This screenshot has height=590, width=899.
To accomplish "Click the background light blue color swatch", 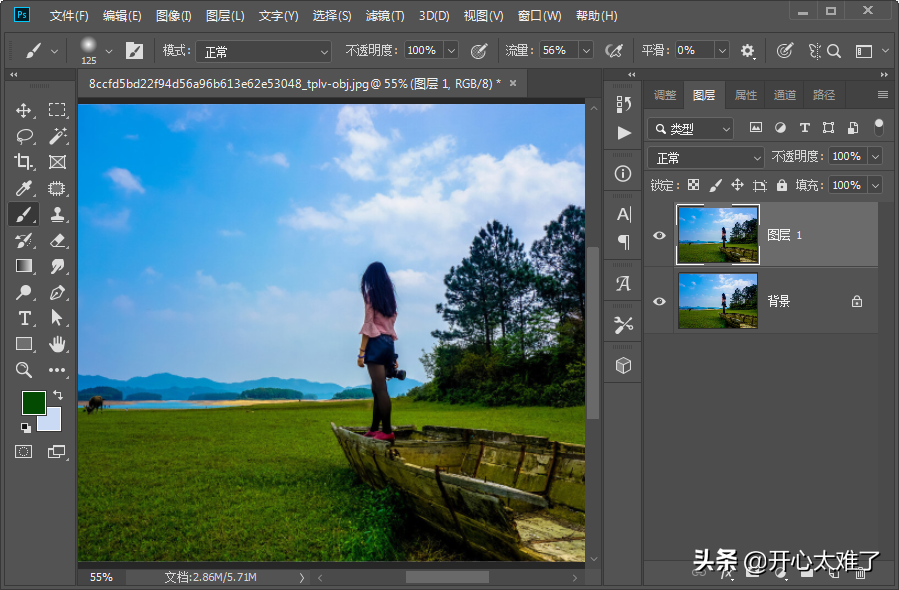I will (52, 421).
